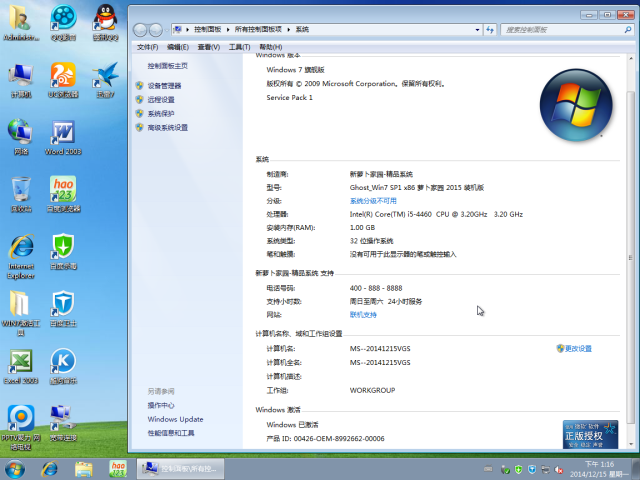Click the 控制面板 taskbar window button
Viewport: 640px width, 480px height.
[180, 469]
